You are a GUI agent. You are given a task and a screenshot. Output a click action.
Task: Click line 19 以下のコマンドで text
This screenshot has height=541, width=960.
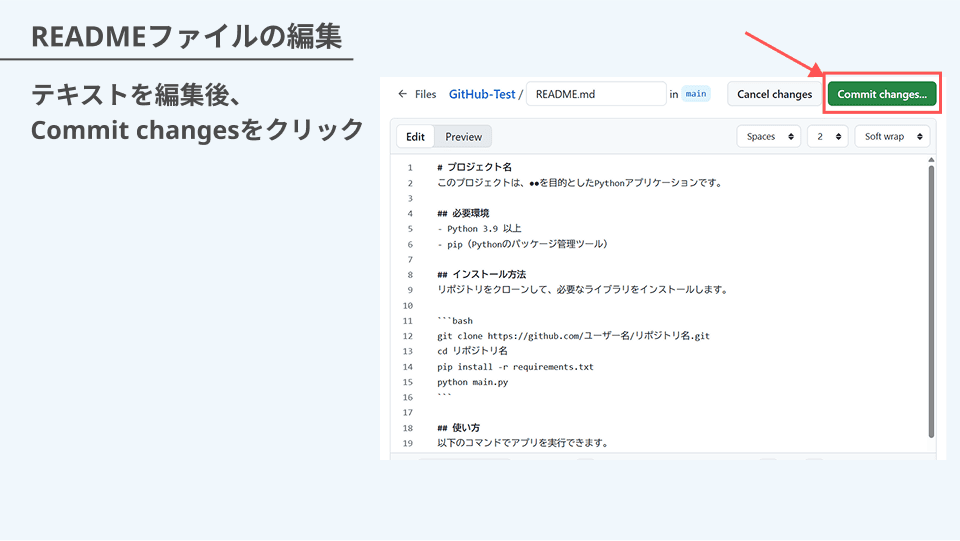(x=523, y=443)
